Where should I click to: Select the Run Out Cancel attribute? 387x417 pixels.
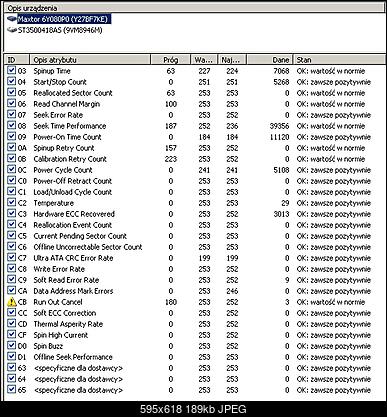pos(58,302)
